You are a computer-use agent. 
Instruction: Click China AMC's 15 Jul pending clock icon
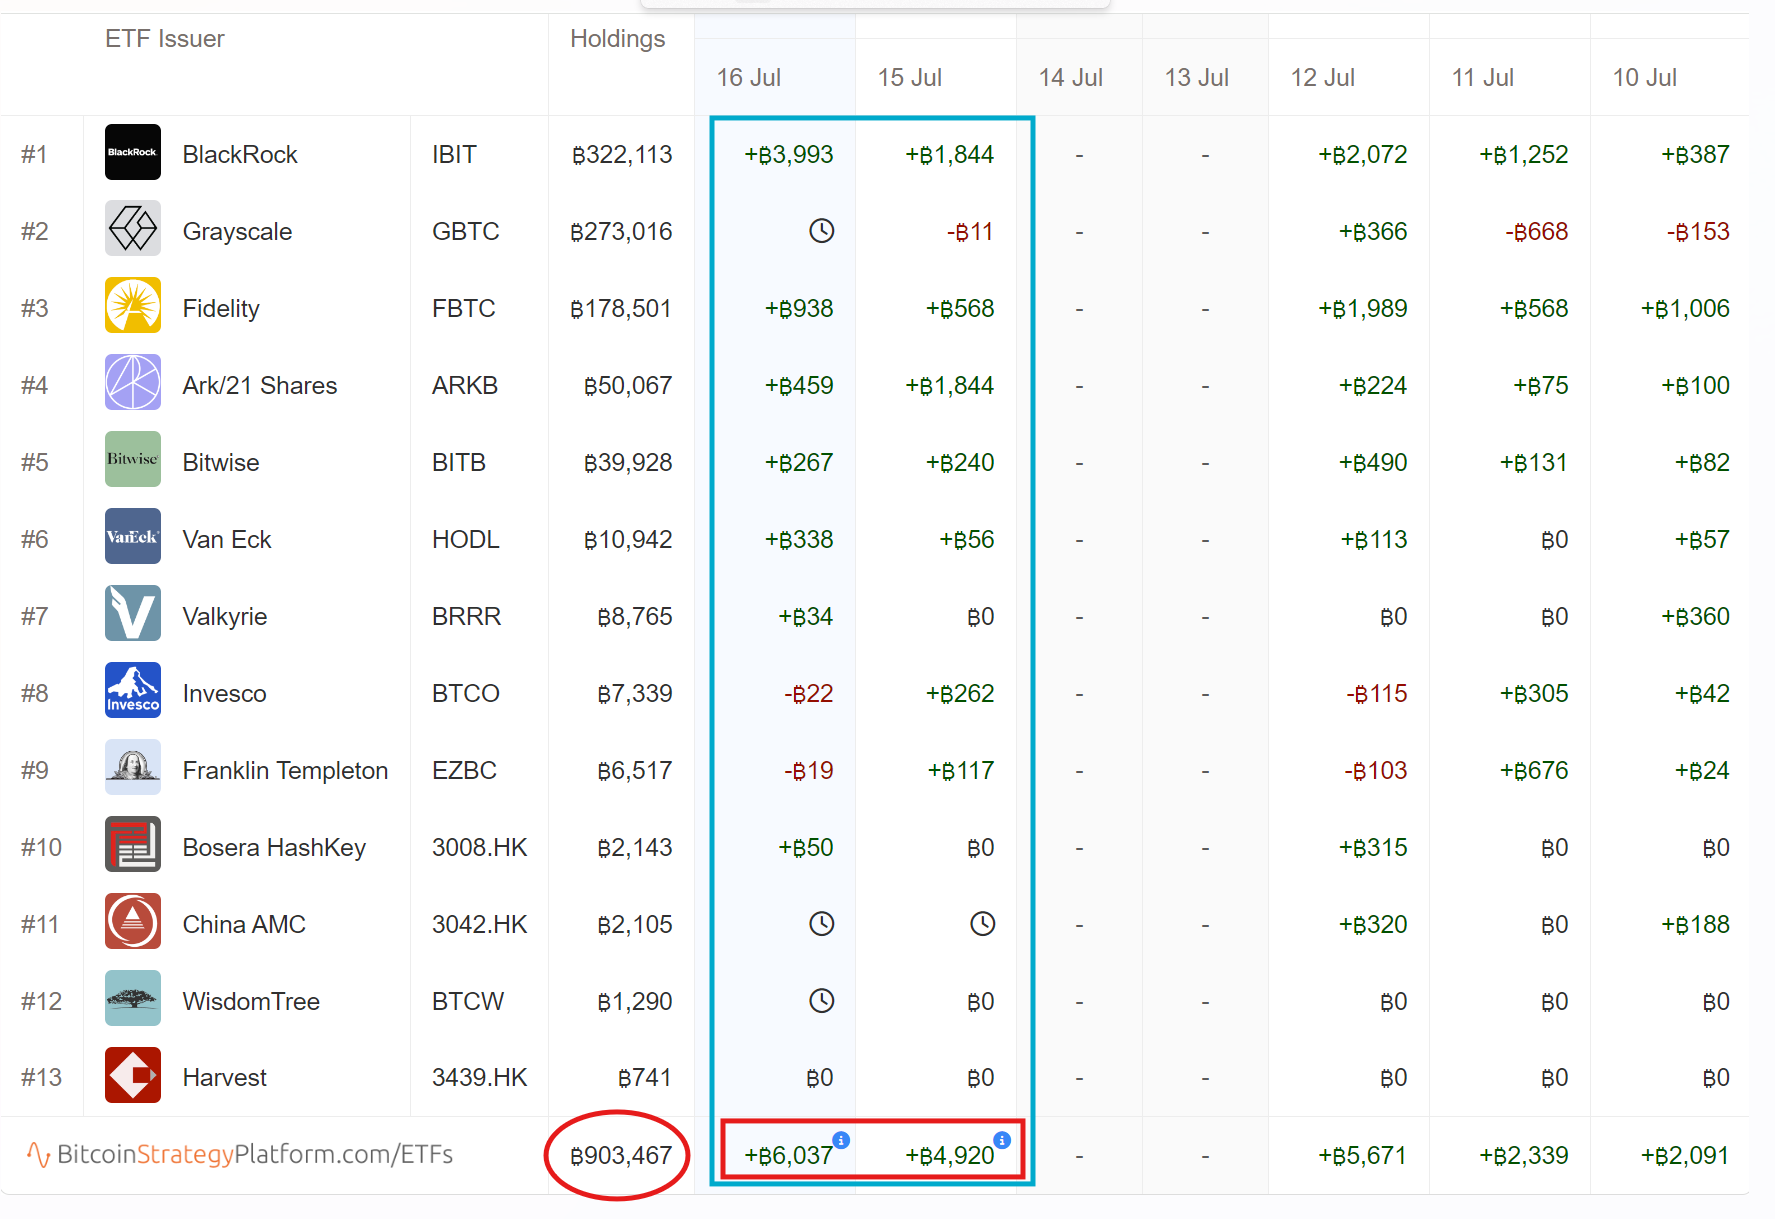982,924
